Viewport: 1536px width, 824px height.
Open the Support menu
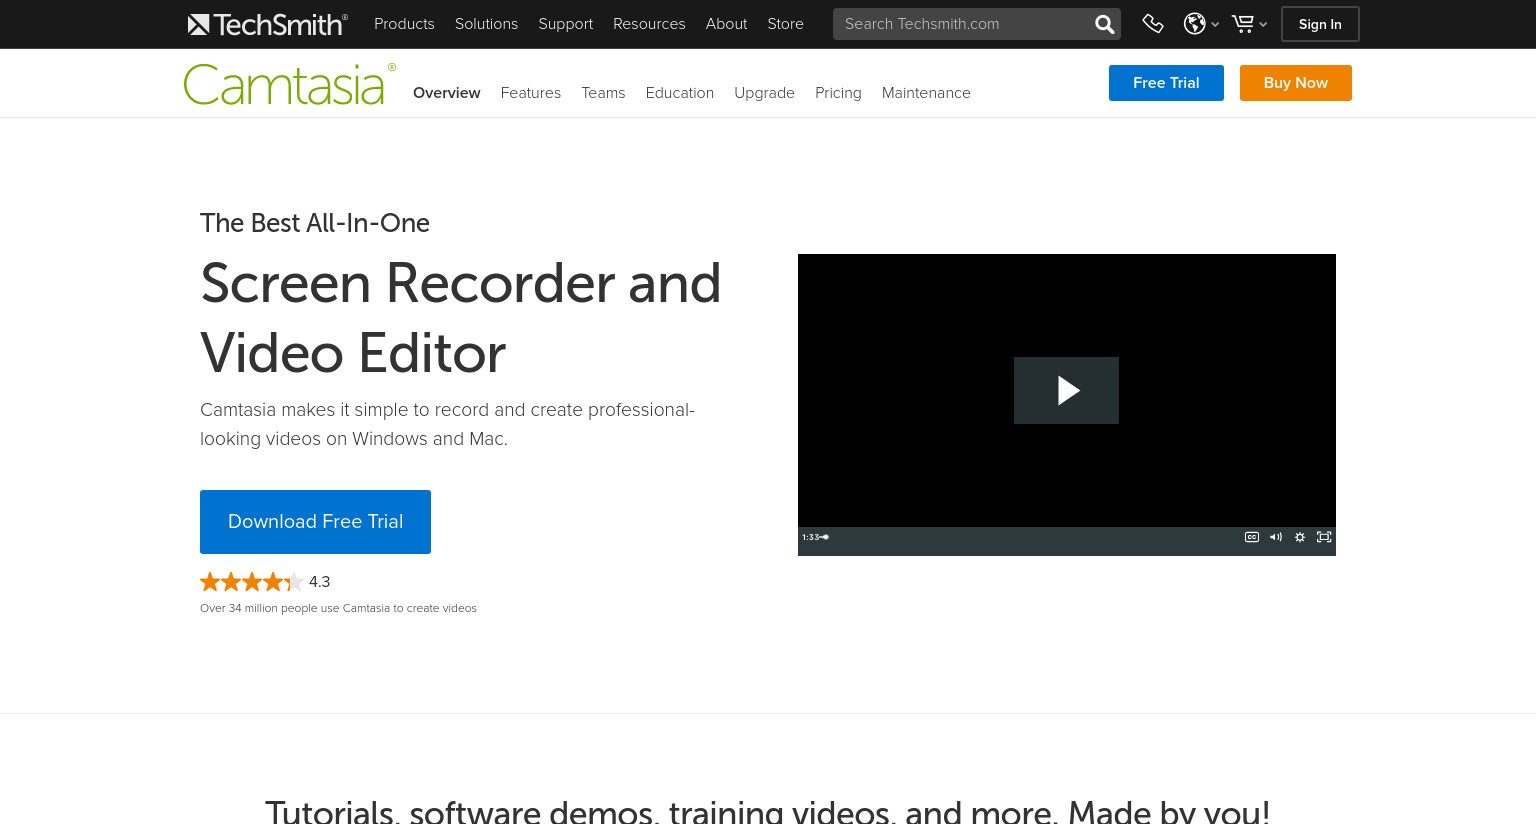(565, 24)
